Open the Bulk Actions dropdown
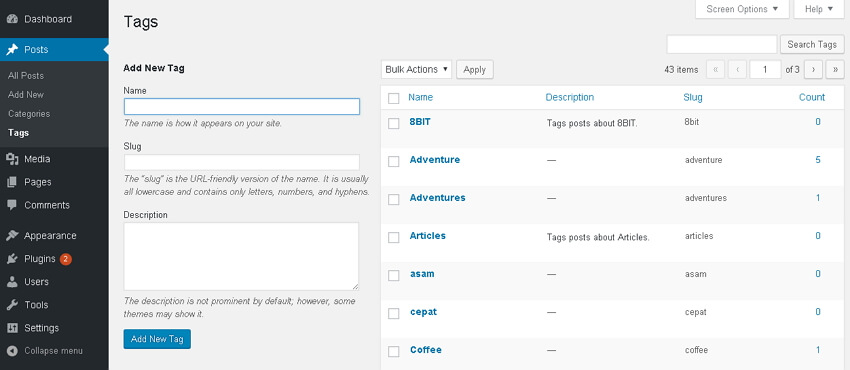Image resolution: width=850 pixels, height=370 pixels. coord(416,69)
